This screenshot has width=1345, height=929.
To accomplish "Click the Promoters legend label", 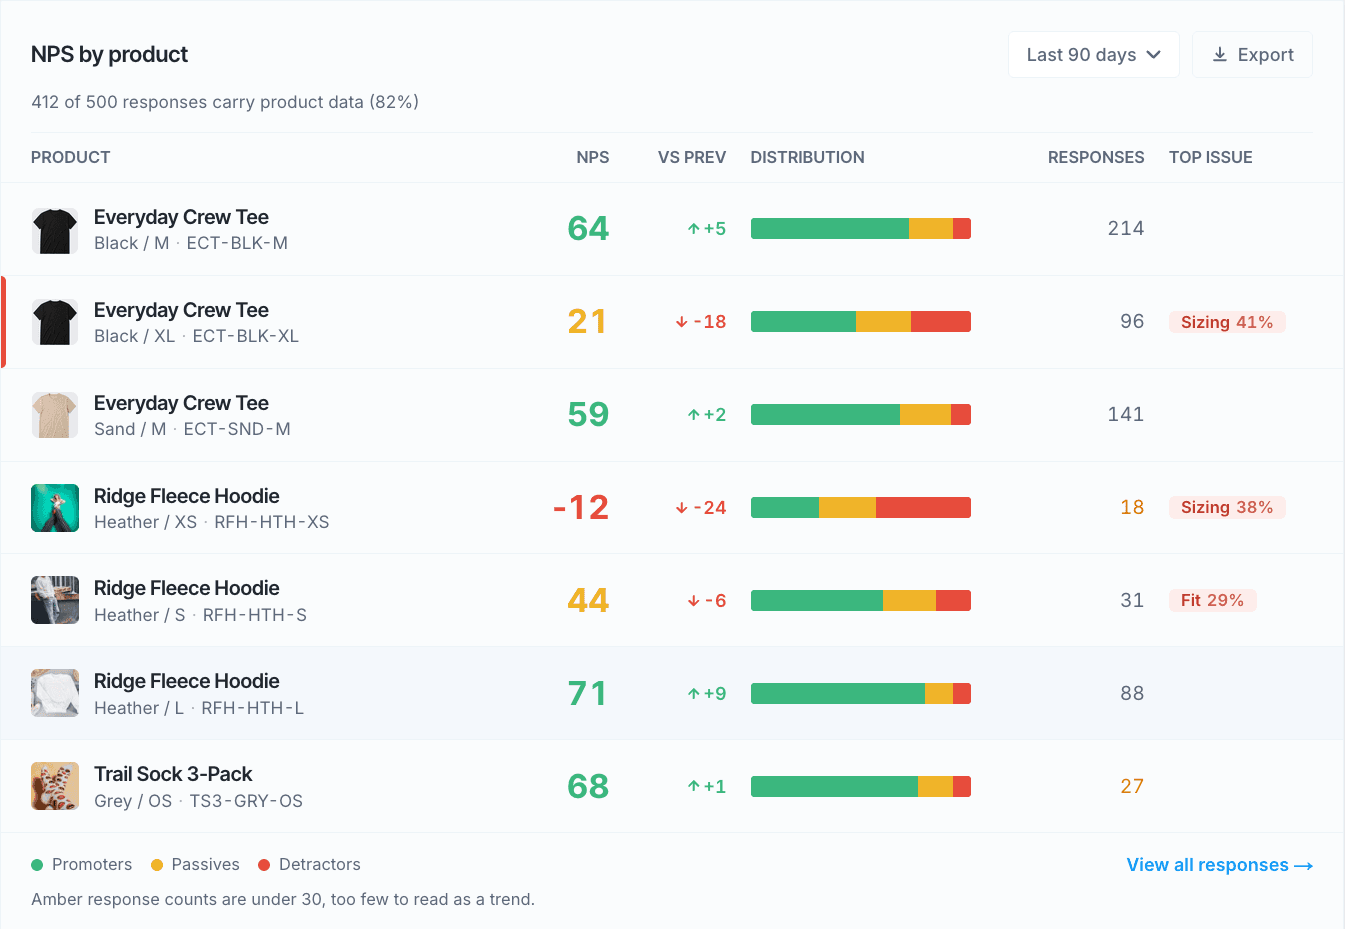I will (92, 865).
